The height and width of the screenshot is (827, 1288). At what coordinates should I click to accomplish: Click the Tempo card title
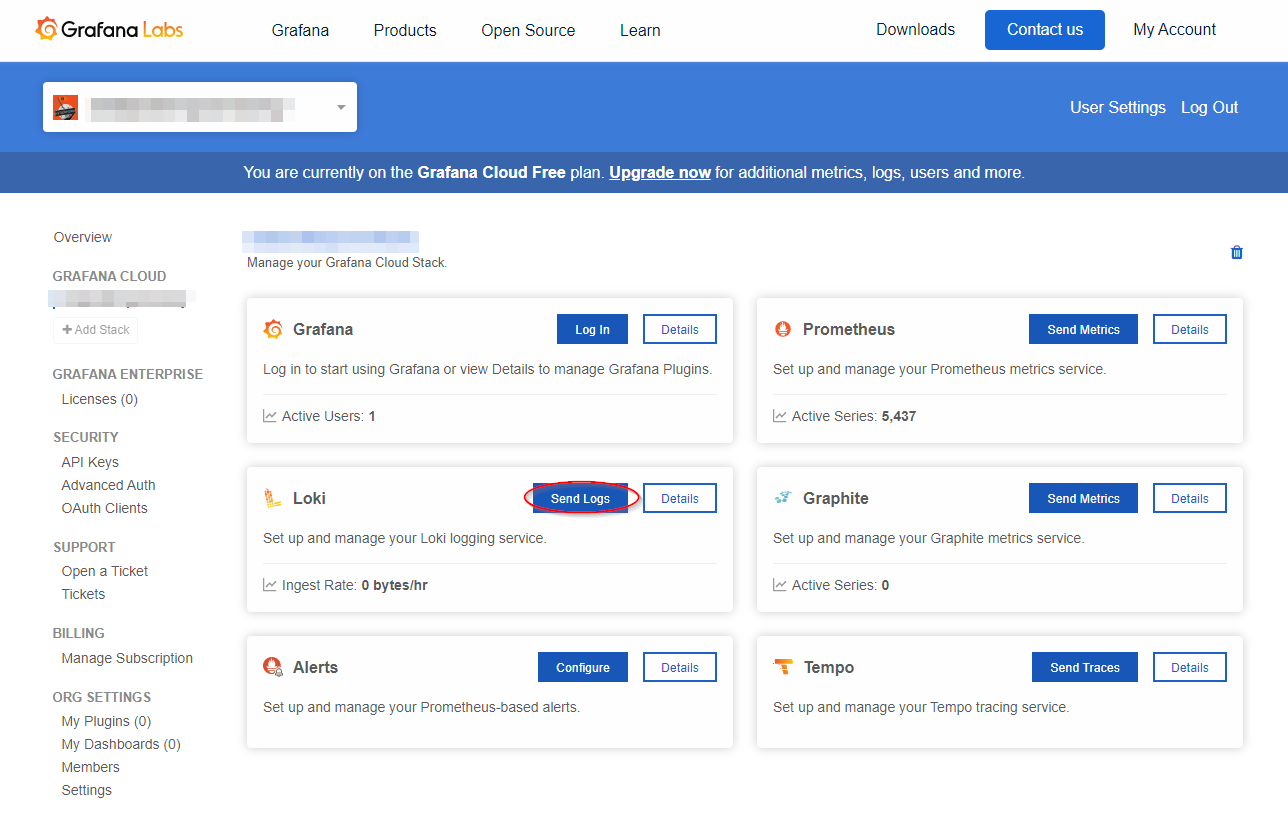(828, 667)
